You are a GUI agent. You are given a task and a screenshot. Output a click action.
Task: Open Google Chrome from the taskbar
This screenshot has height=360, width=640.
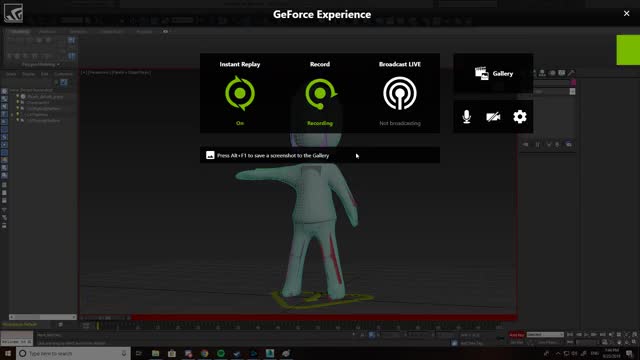point(204,353)
